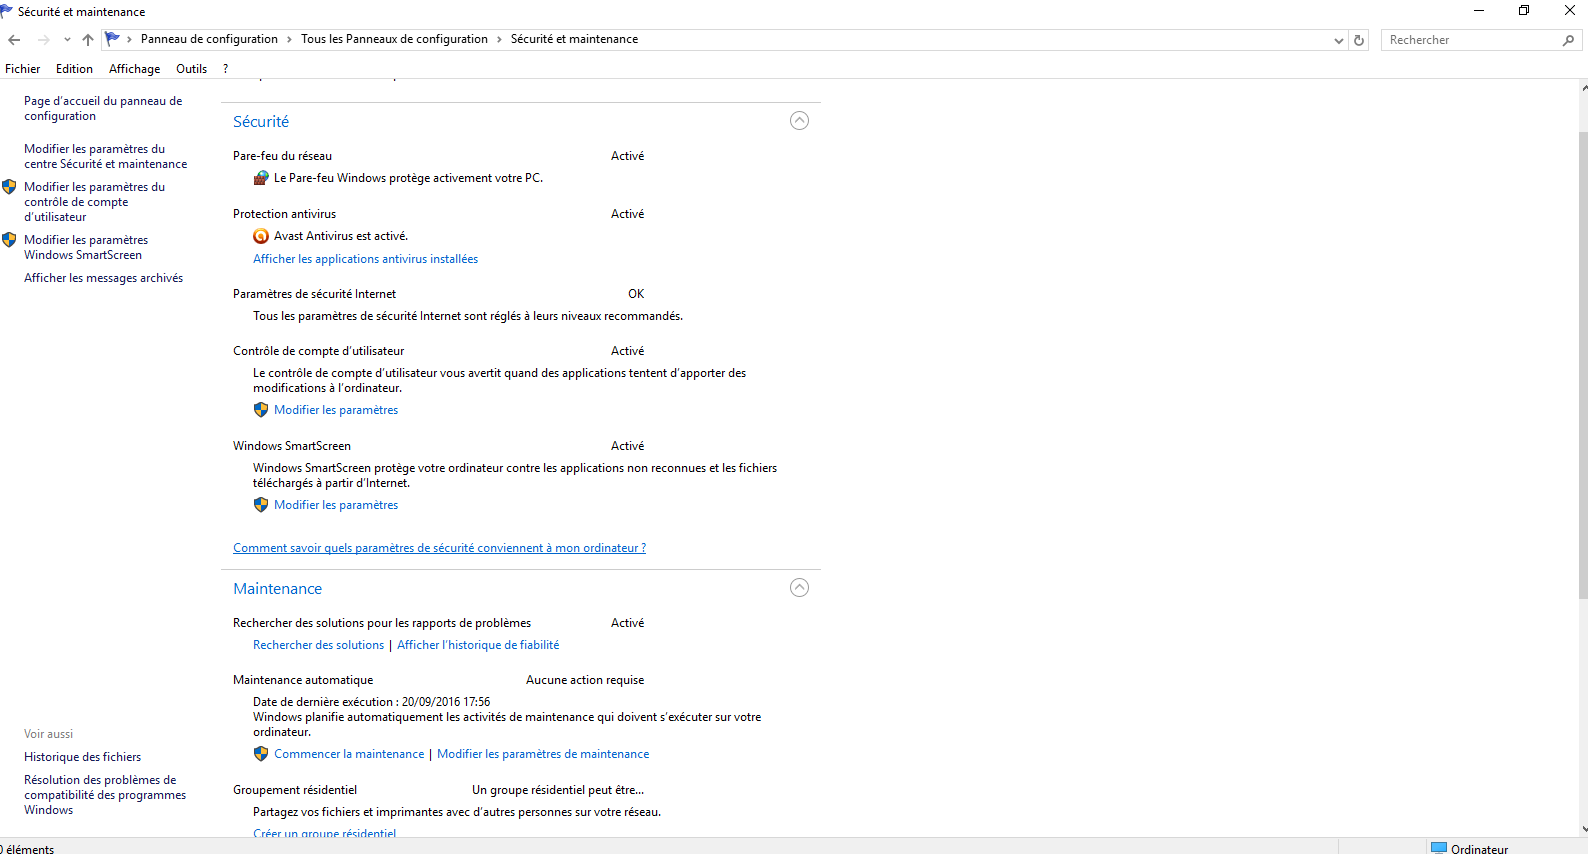Collapse the Maintenance section
The height and width of the screenshot is (854, 1588).
(x=799, y=588)
